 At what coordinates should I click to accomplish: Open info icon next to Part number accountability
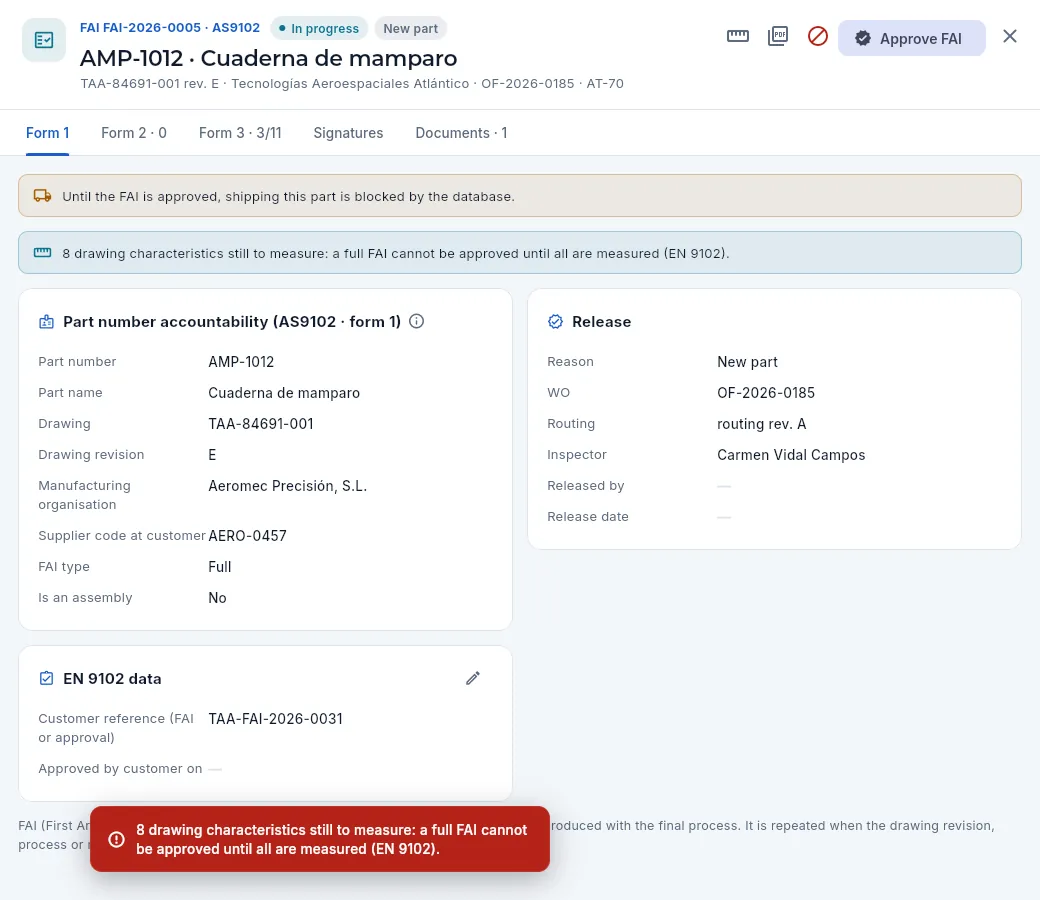point(417,322)
